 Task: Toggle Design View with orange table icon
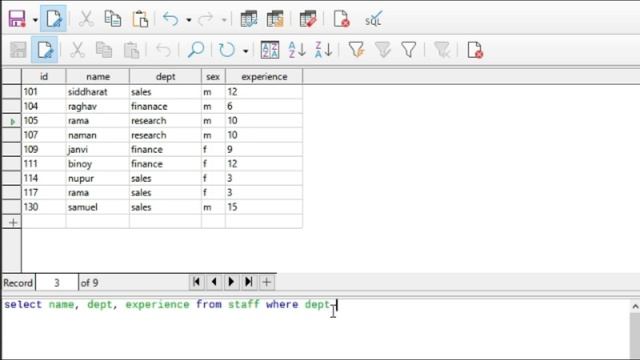click(x=275, y=19)
